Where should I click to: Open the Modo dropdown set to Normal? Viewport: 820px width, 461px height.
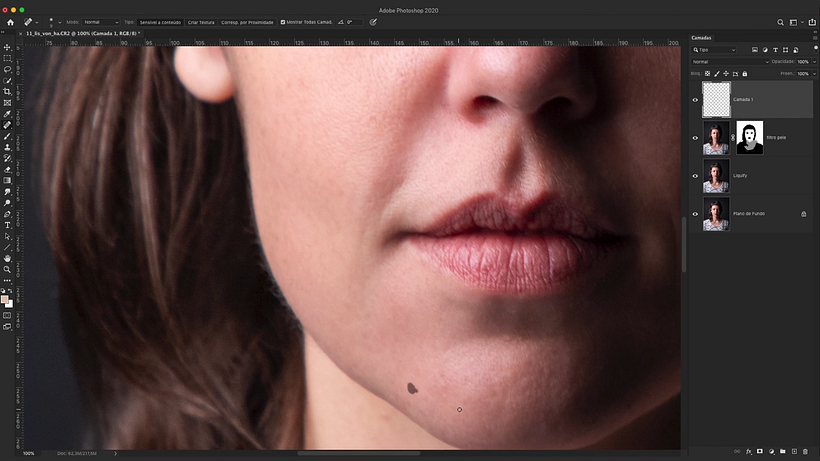tap(100, 21)
